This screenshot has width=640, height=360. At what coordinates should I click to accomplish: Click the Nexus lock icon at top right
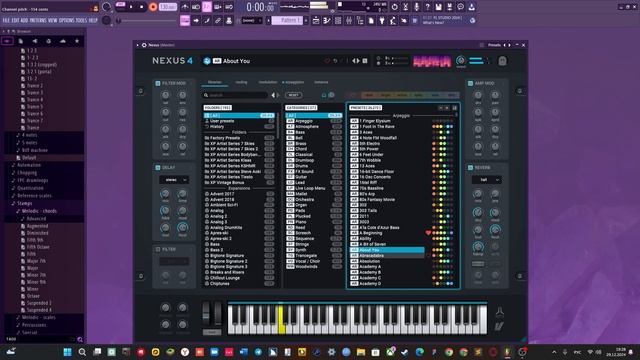[x=502, y=61]
